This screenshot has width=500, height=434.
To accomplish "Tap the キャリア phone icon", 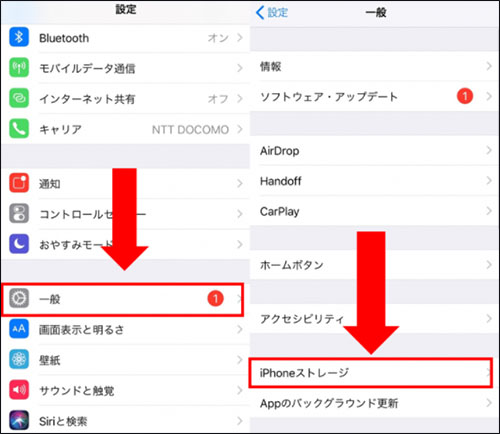I will 19,128.
